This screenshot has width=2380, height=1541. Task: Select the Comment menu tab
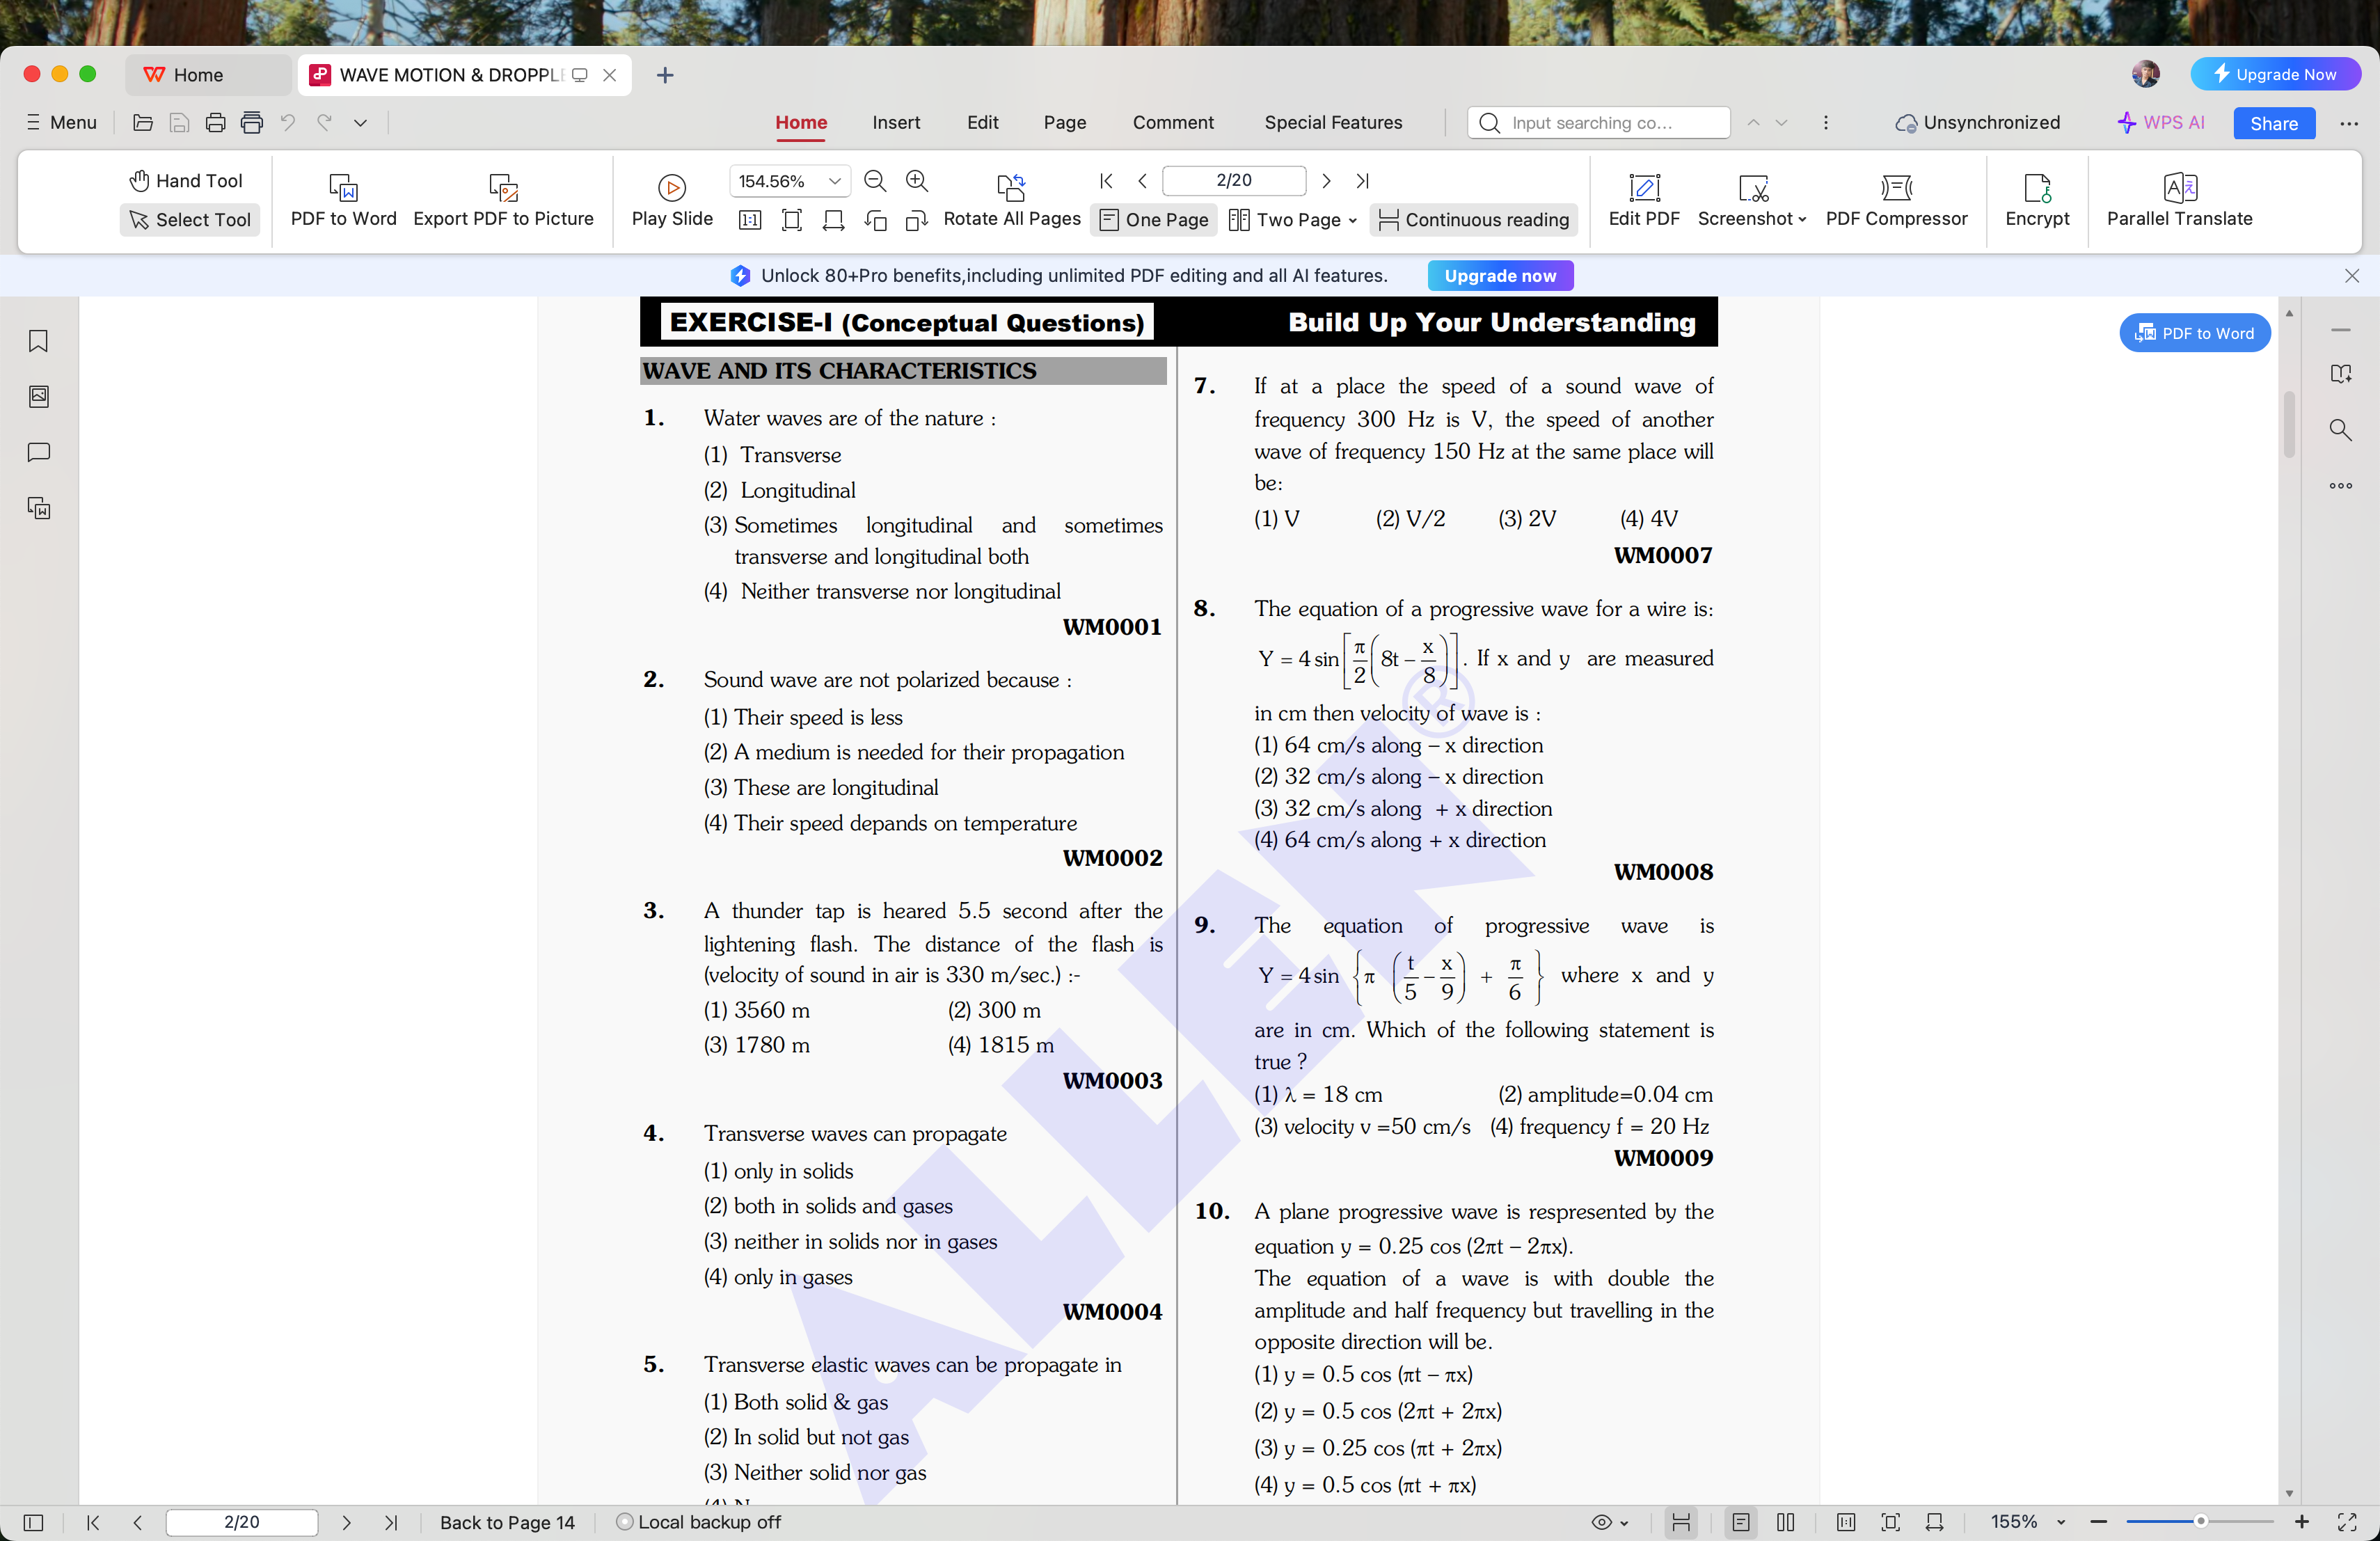[1173, 122]
